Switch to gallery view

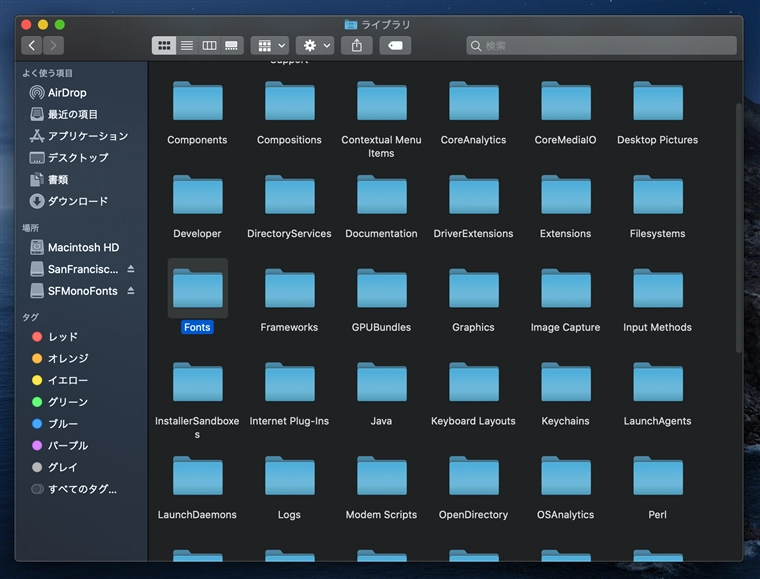point(232,46)
